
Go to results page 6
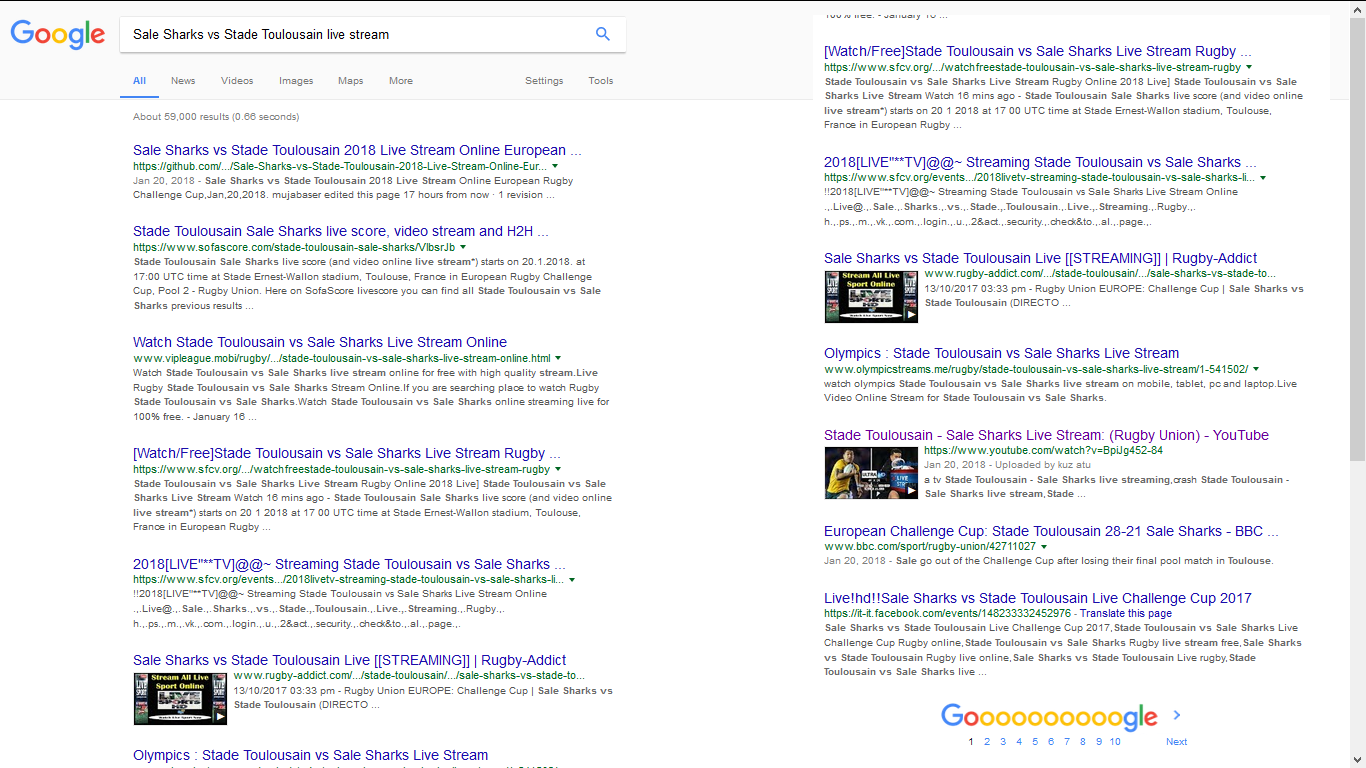click(x=1051, y=742)
